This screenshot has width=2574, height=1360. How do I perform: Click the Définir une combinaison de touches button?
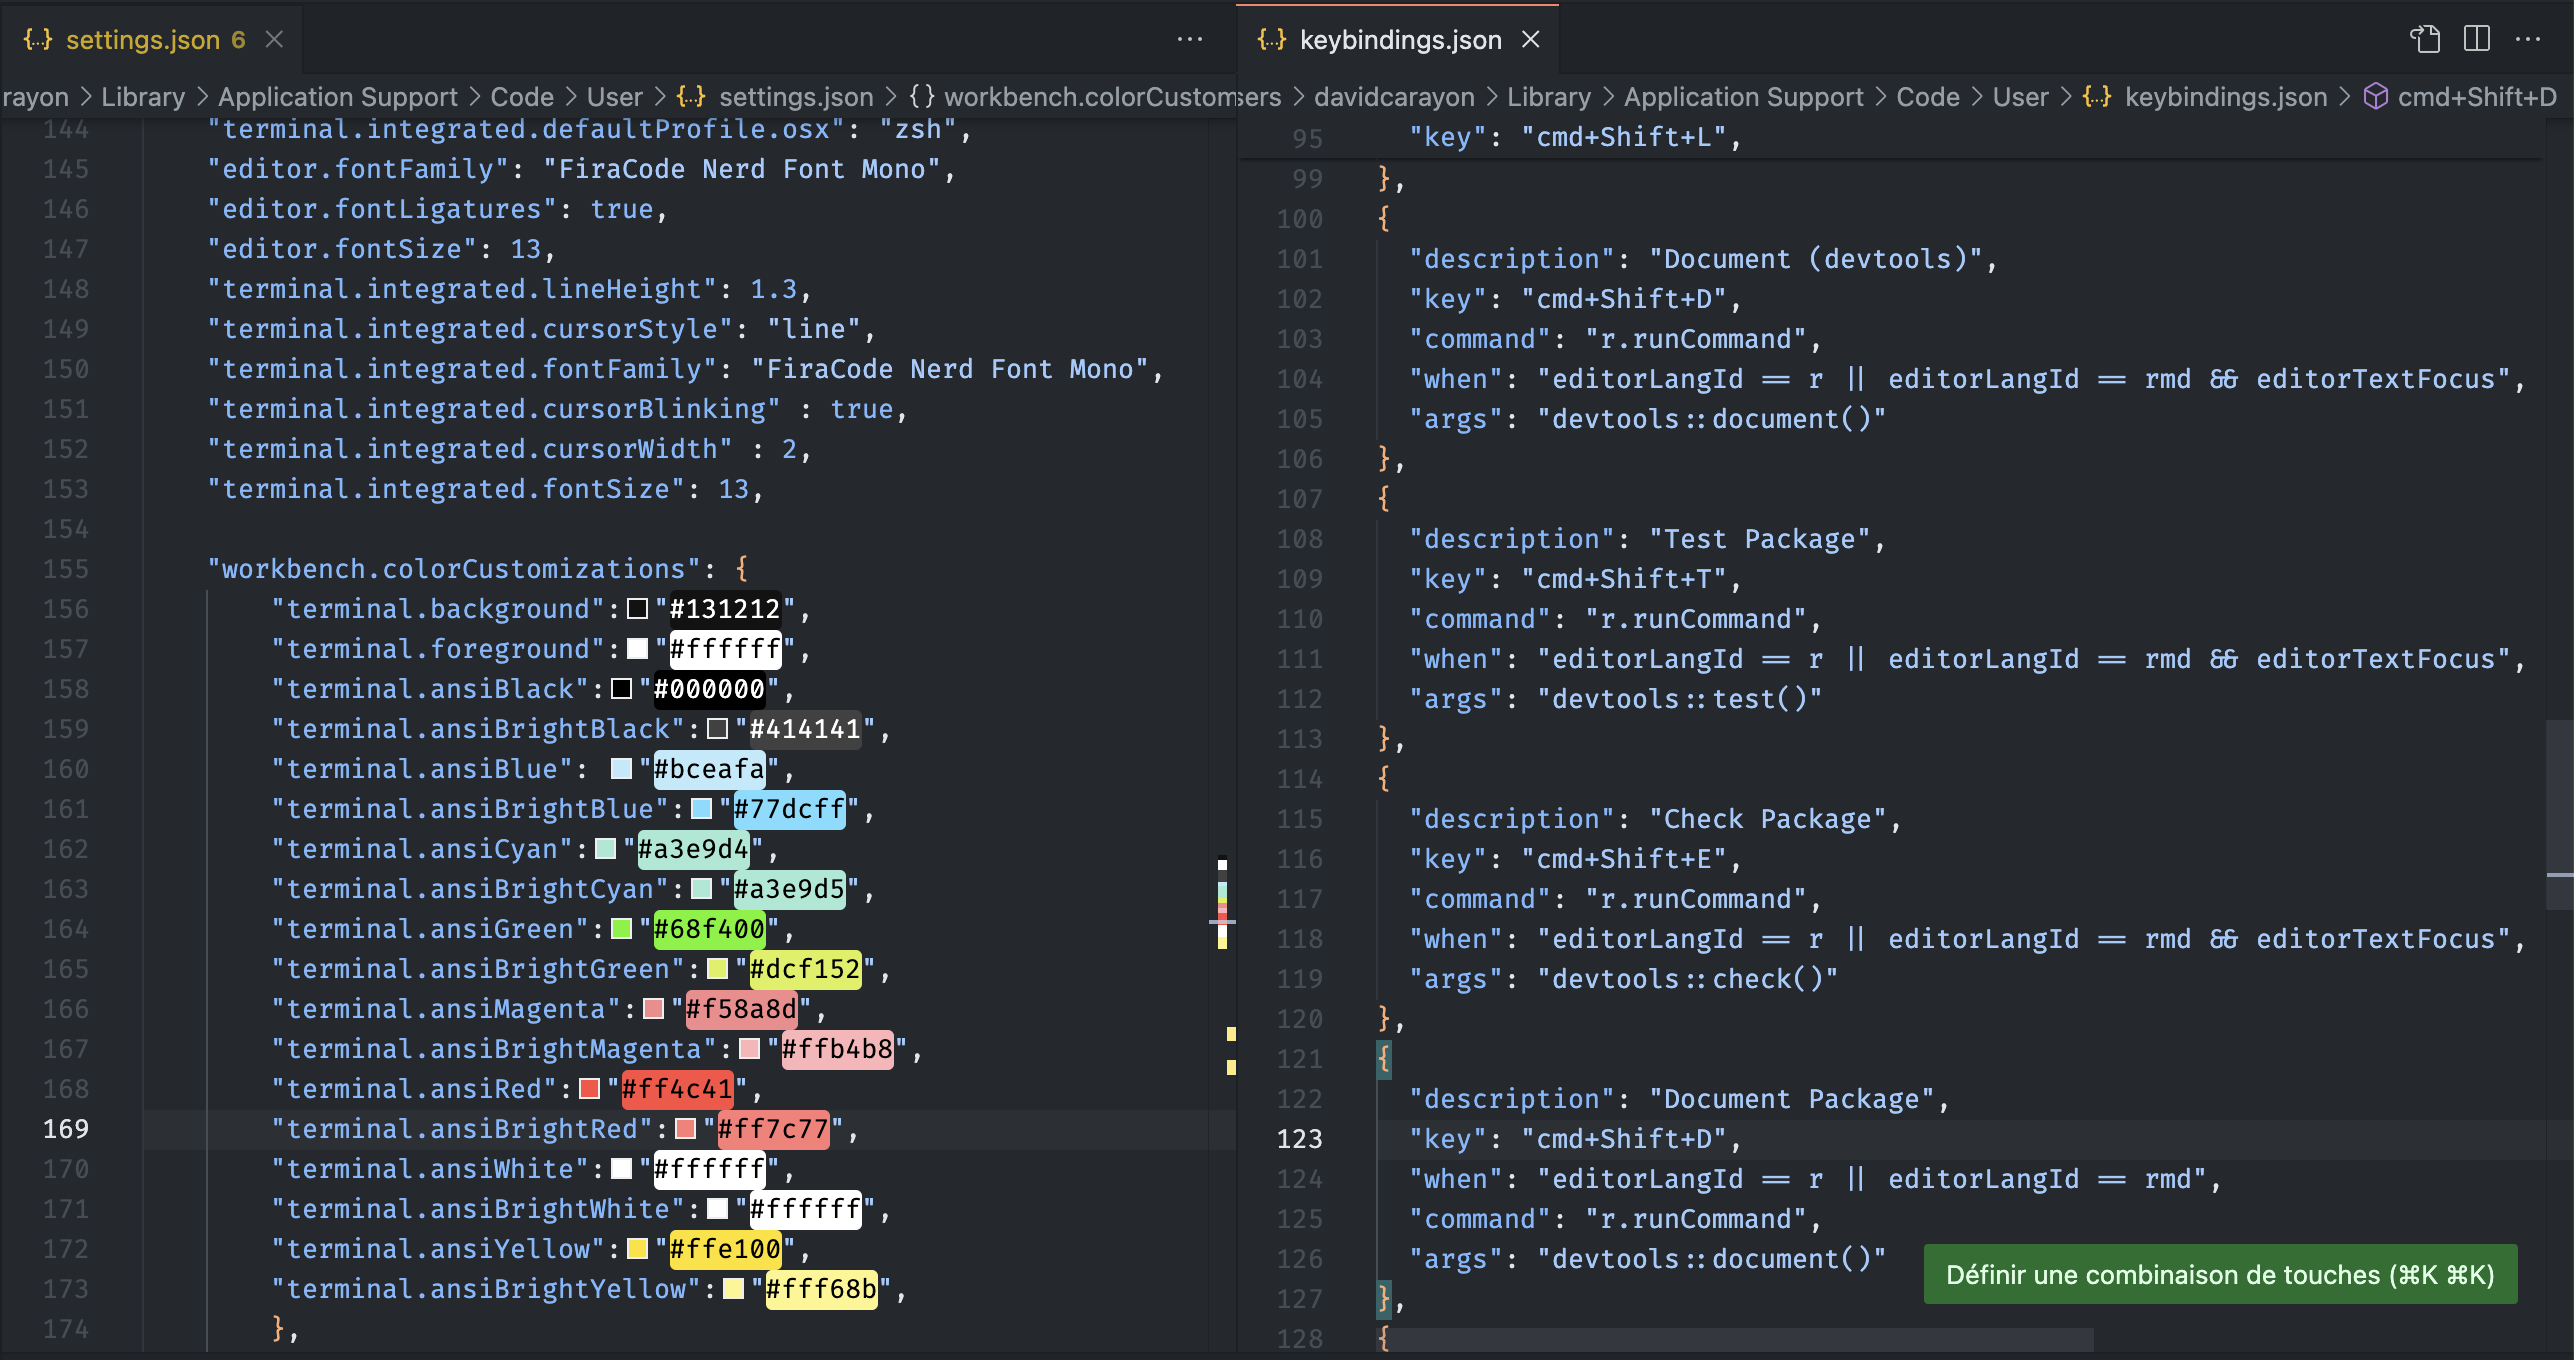tap(2219, 1274)
